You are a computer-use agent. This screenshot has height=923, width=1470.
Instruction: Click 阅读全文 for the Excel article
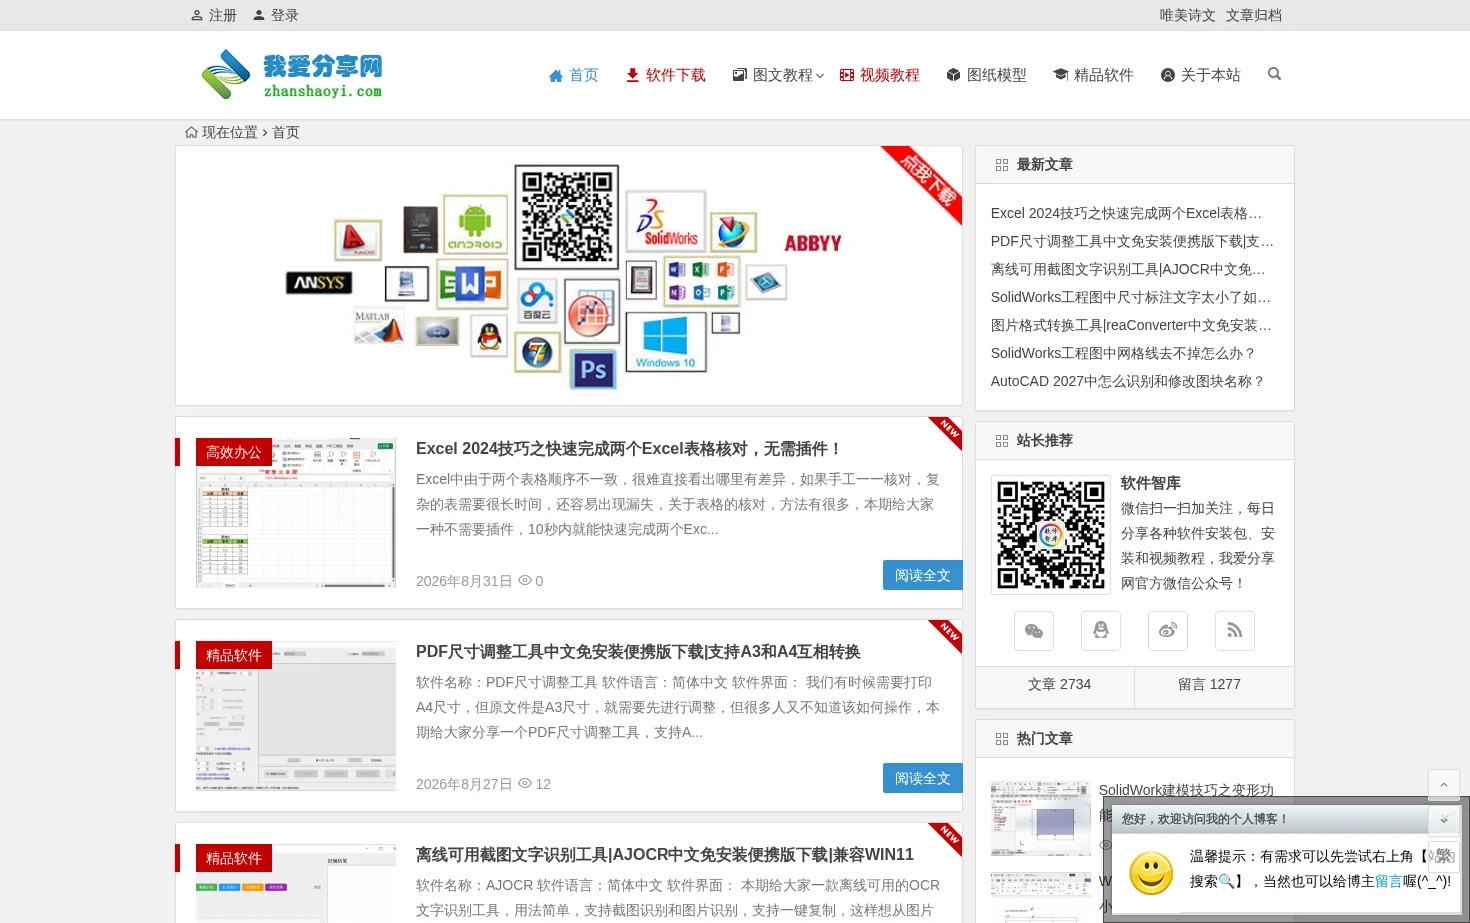pos(923,575)
